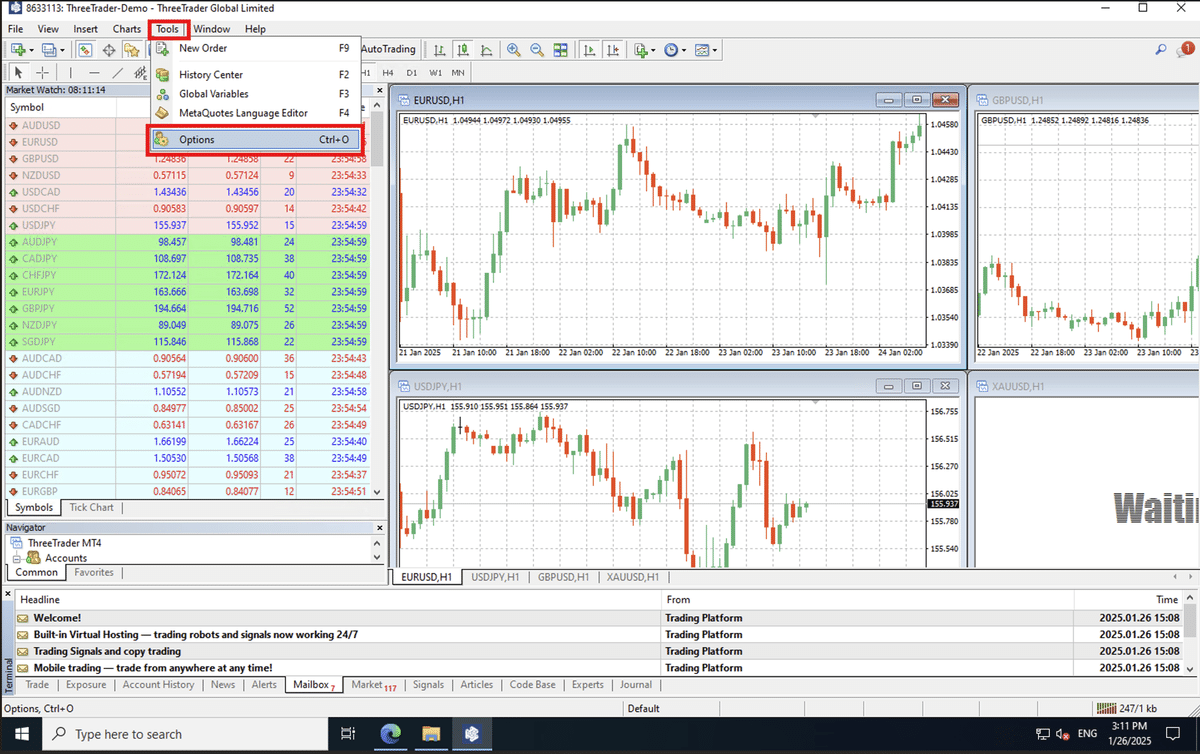Open the File menu
The height and width of the screenshot is (754, 1200).
16,29
